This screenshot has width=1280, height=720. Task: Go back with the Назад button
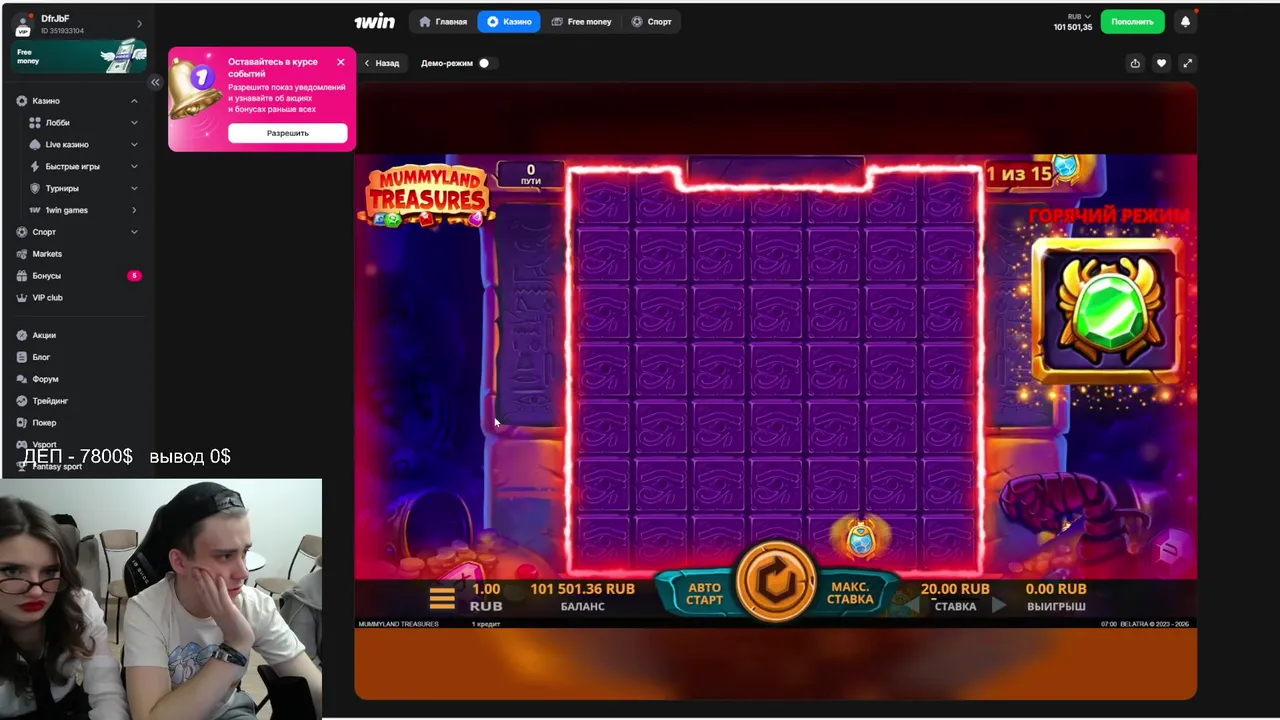coord(381,63)
